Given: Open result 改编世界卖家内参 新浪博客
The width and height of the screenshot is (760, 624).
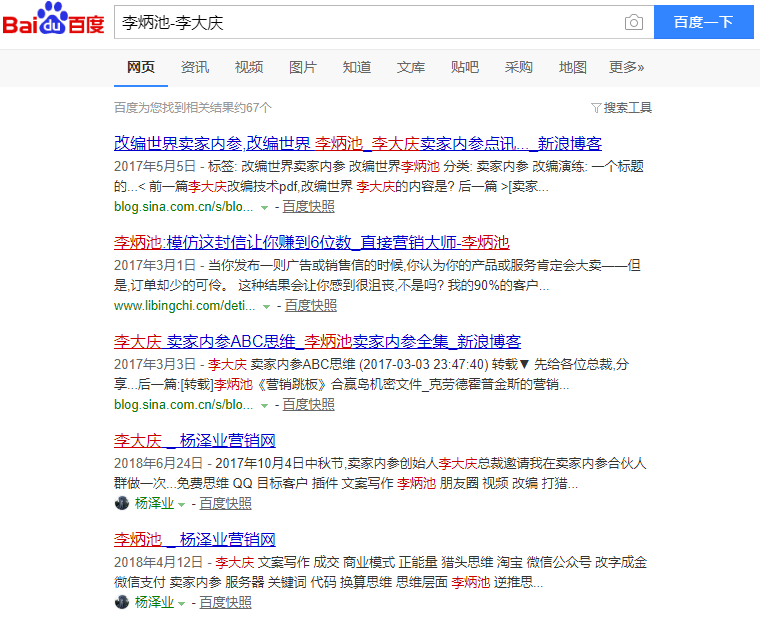Looking at the screenshot, I should pyautogui.click(x=358, y=144).
